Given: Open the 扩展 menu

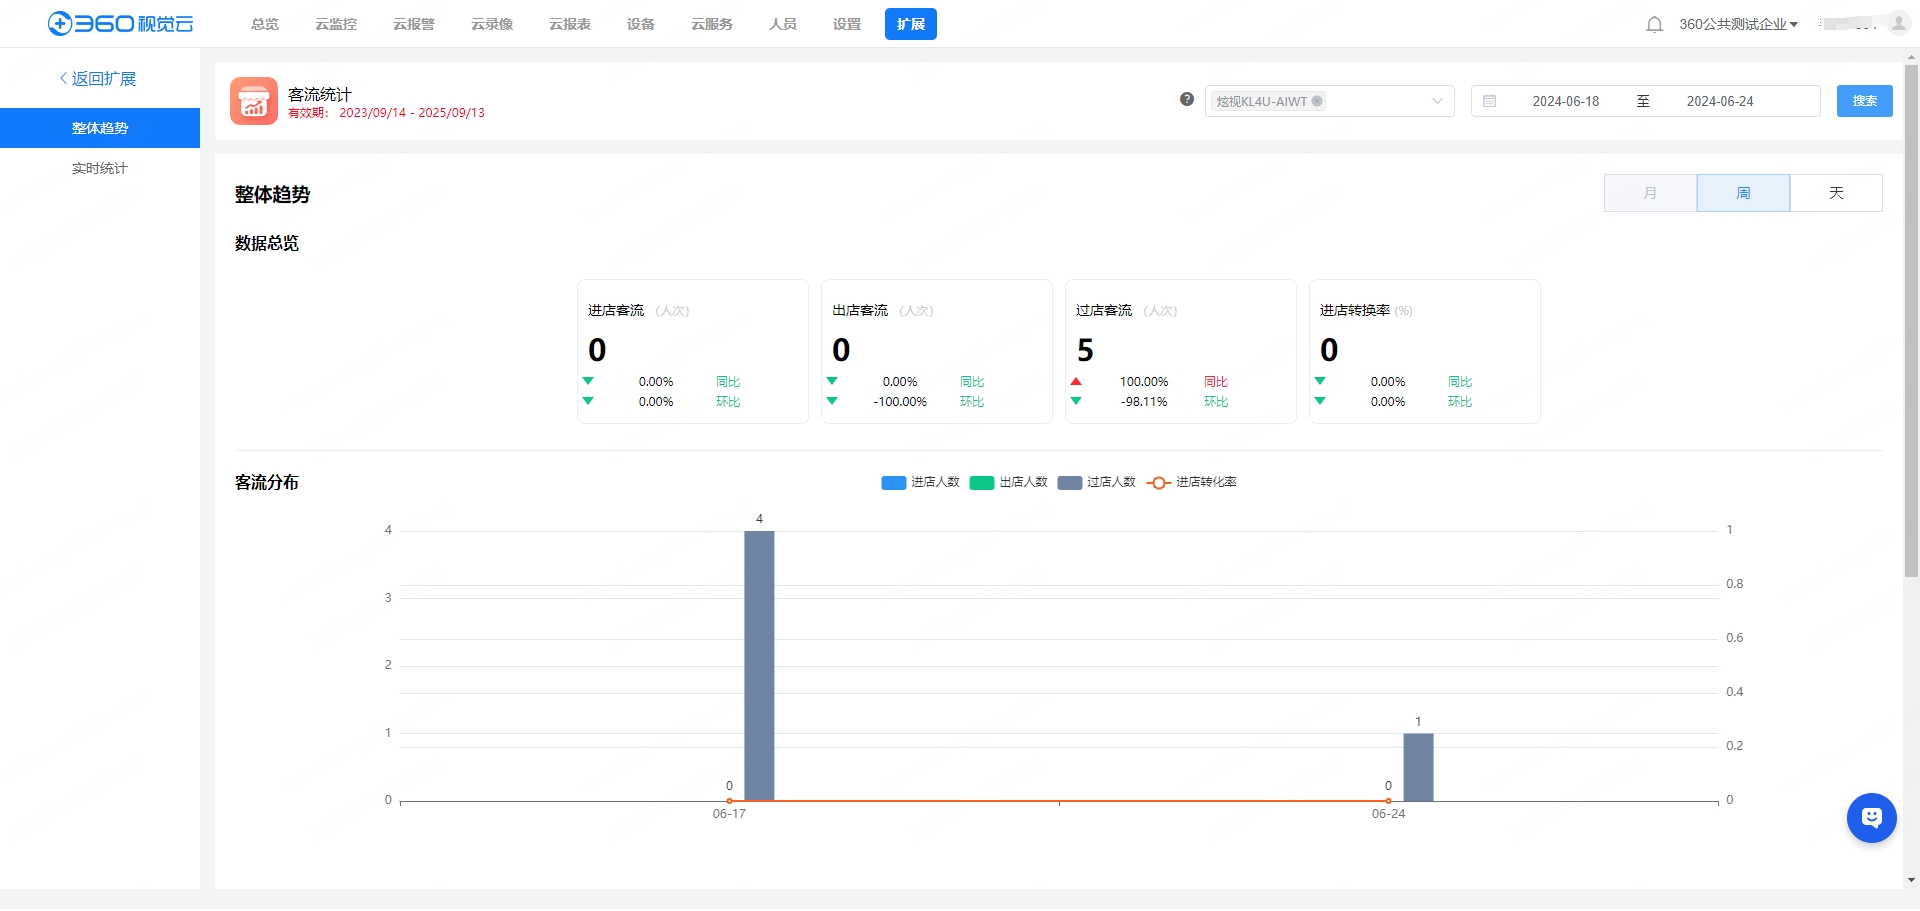Looking at the screenshot, I should click(x=911, y=24).
